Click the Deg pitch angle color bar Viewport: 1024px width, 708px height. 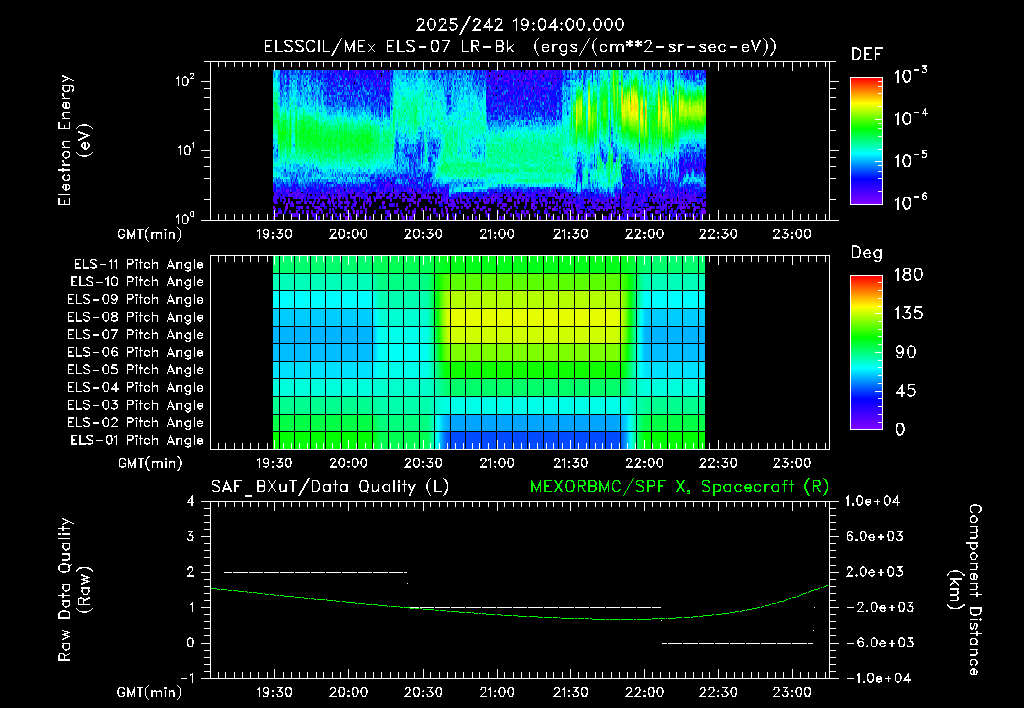pyautogui.click(x=866, y=353)
